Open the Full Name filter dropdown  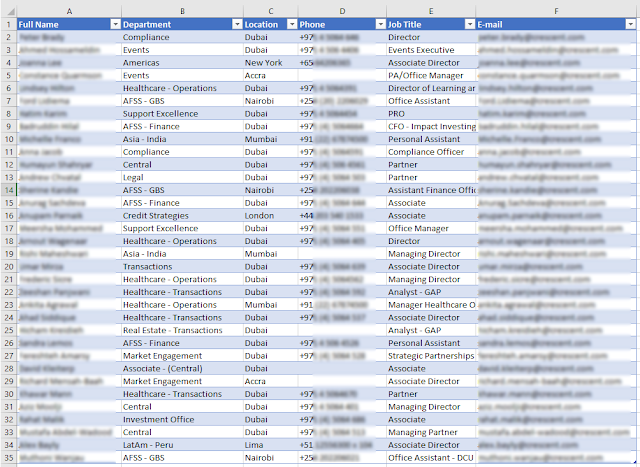pos(115,24)
